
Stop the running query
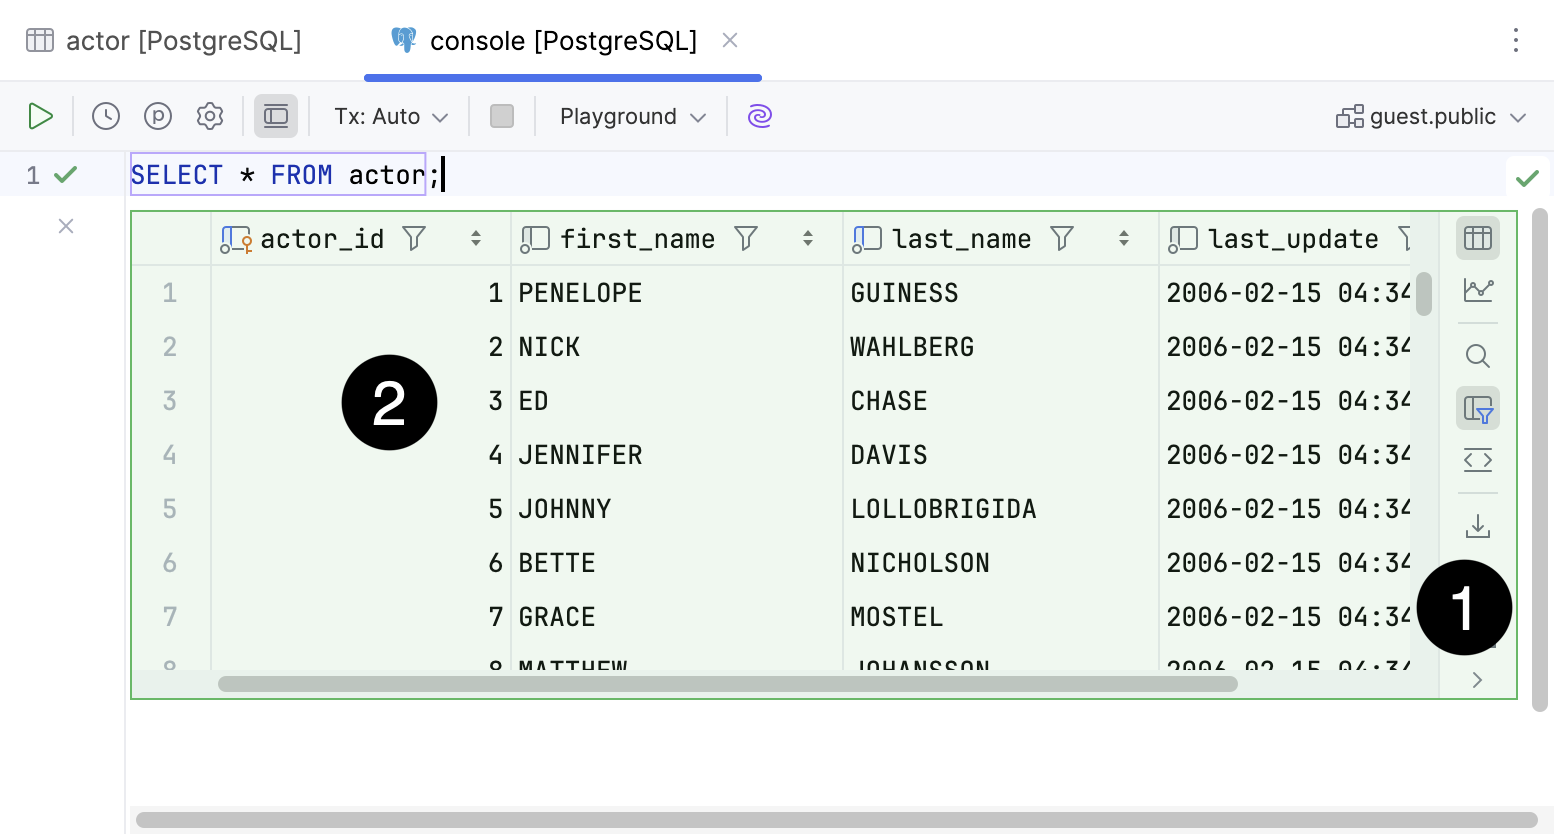502,116
